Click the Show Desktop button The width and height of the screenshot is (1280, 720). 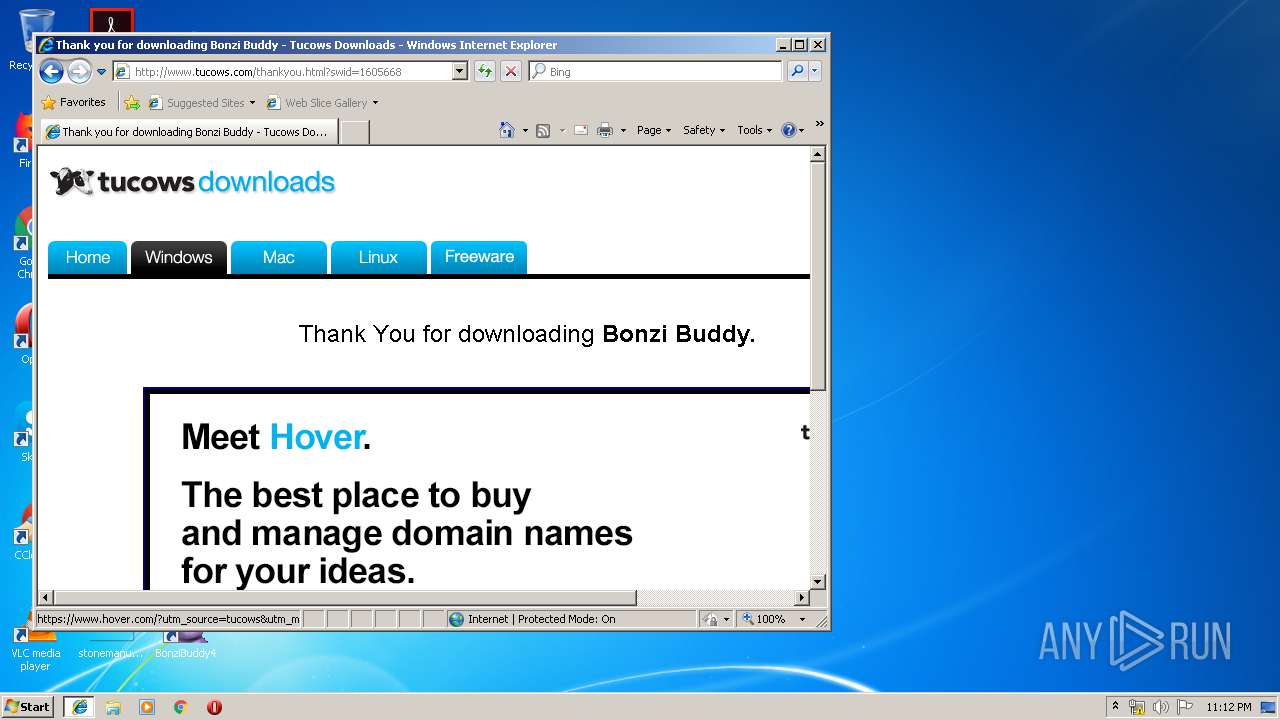(1269, 707)
